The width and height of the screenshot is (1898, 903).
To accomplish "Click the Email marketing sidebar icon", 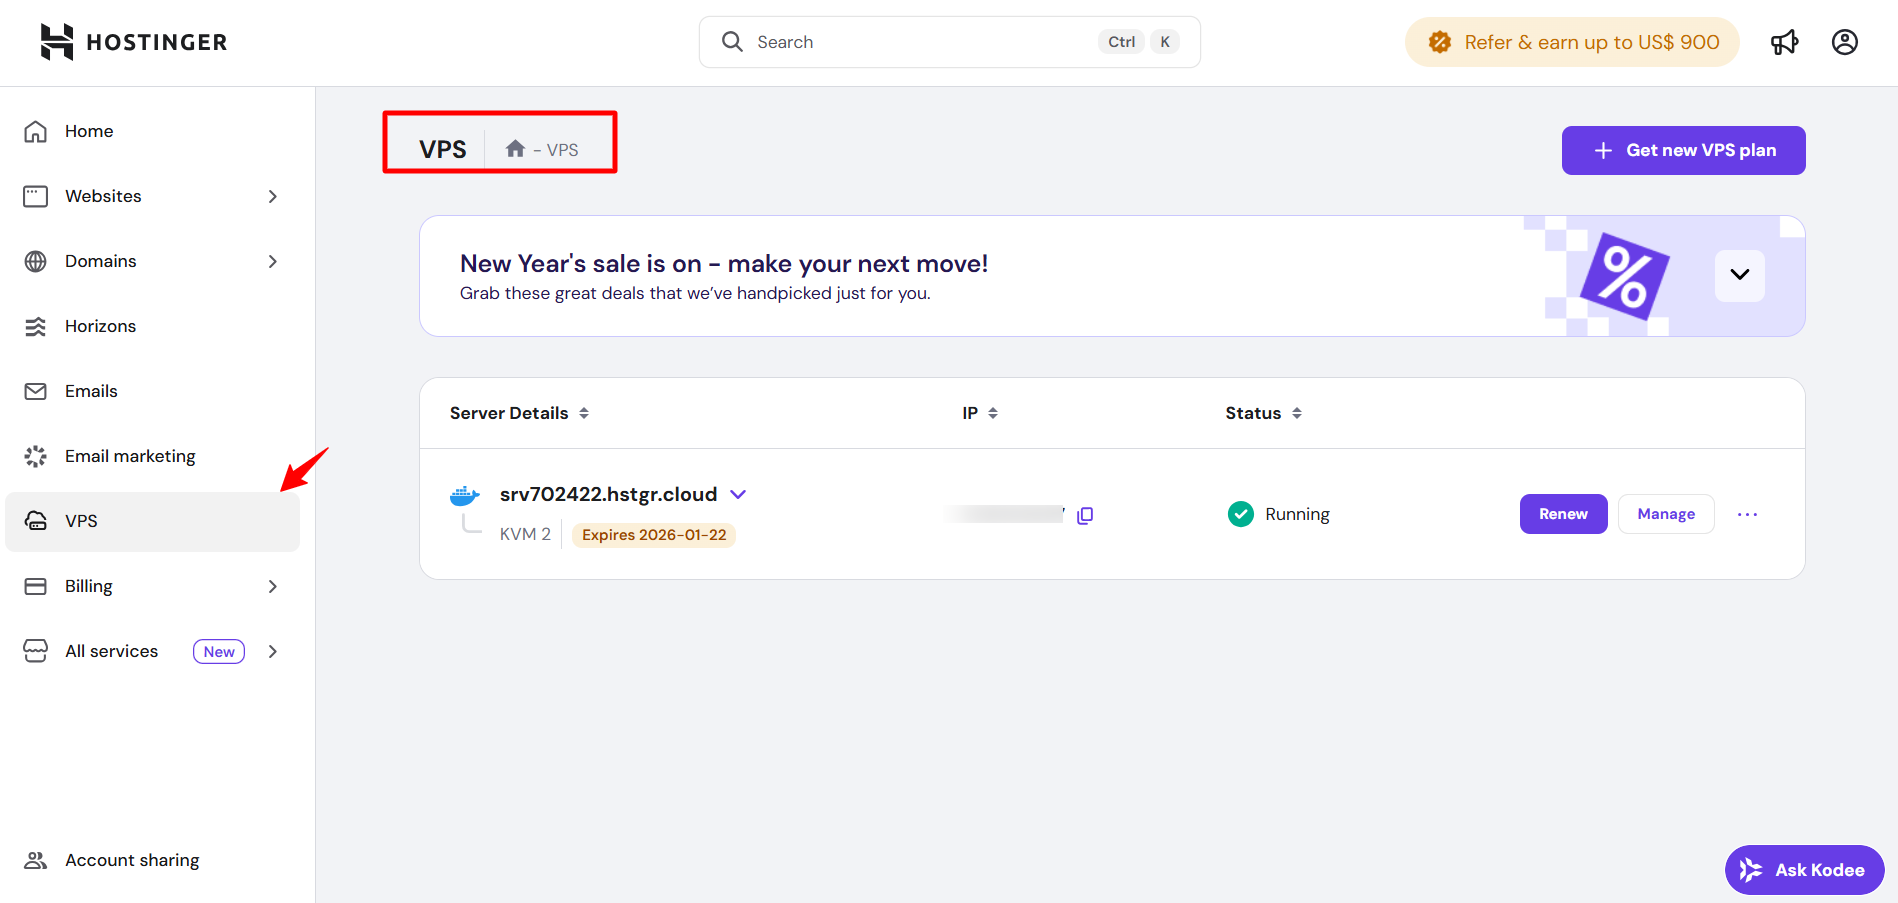I will click(x=36, y=456).
